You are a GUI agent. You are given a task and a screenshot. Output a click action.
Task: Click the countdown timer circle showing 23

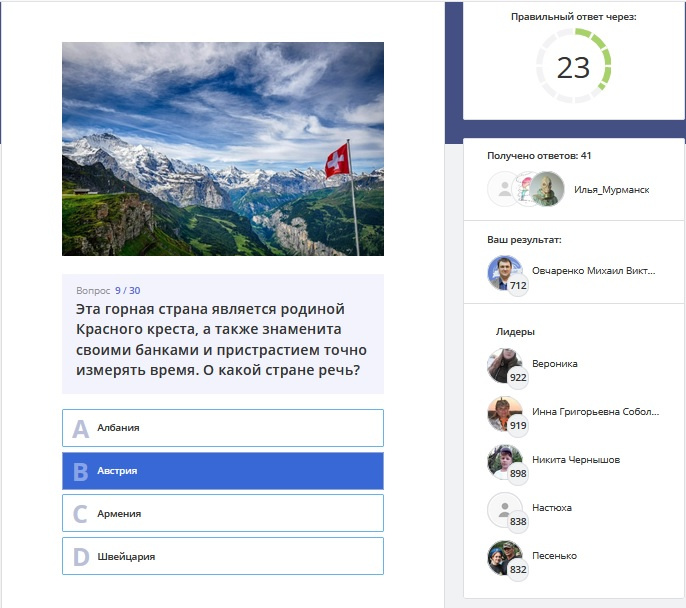tap(574, 66)
